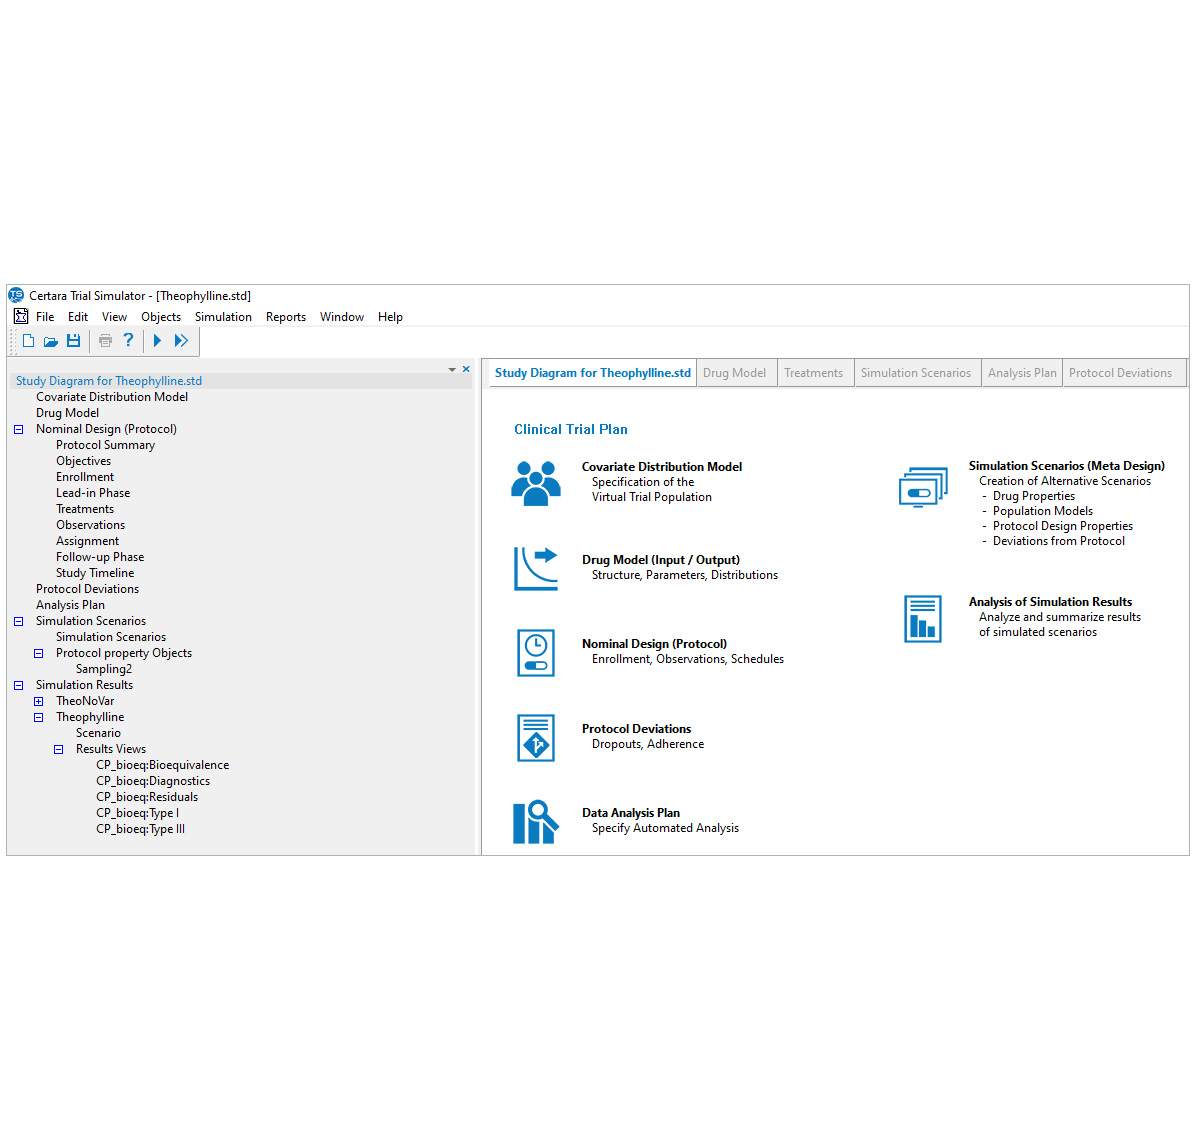Switch to the Simulation Scenarios tab
Viewport: 1196px width, 1140px height.
pyautogui.click(x=916, y=373)
